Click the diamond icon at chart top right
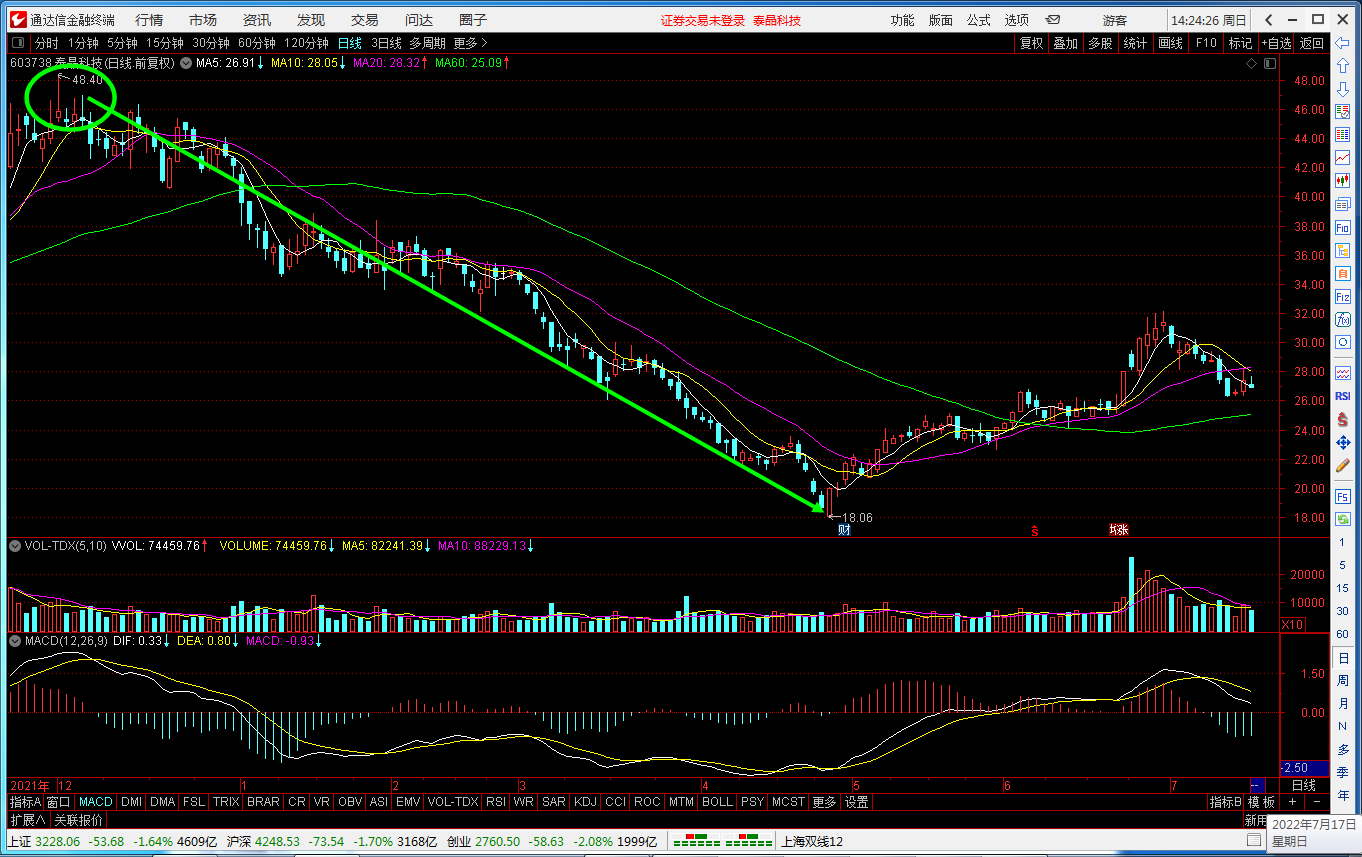 pos(1251,63)
